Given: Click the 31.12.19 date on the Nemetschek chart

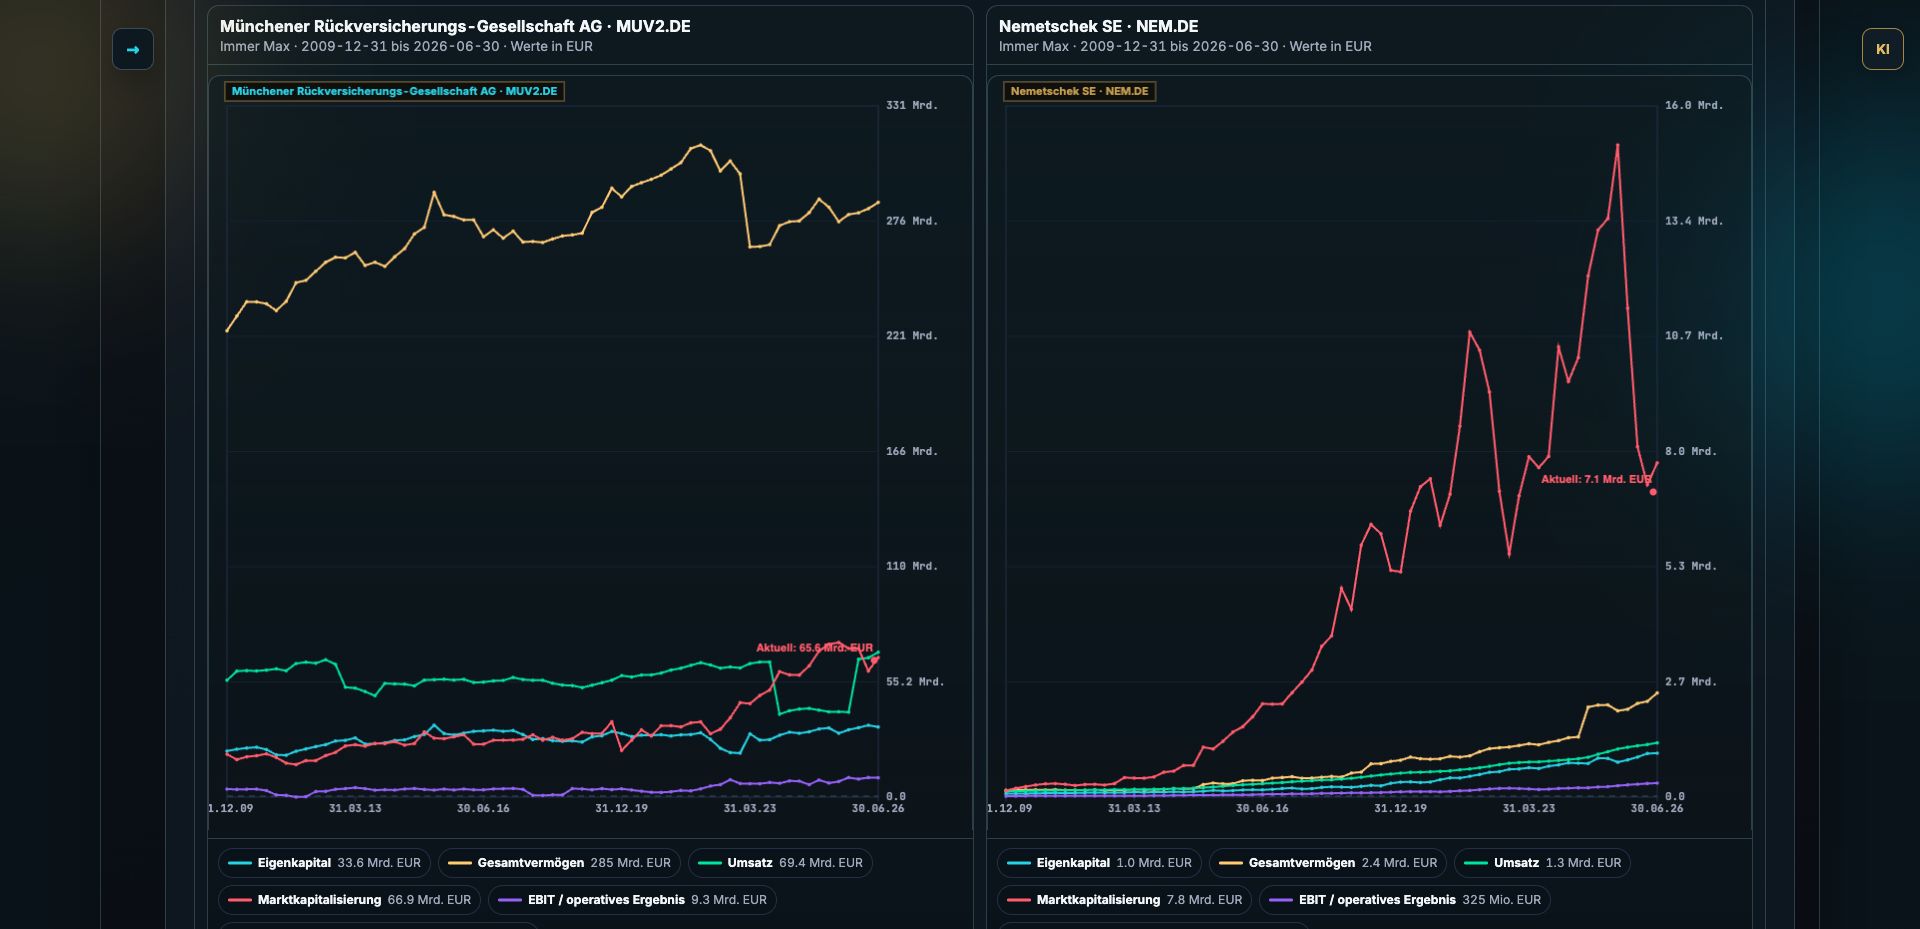Looking at the screenshot, I should (x=1400, y=808).
